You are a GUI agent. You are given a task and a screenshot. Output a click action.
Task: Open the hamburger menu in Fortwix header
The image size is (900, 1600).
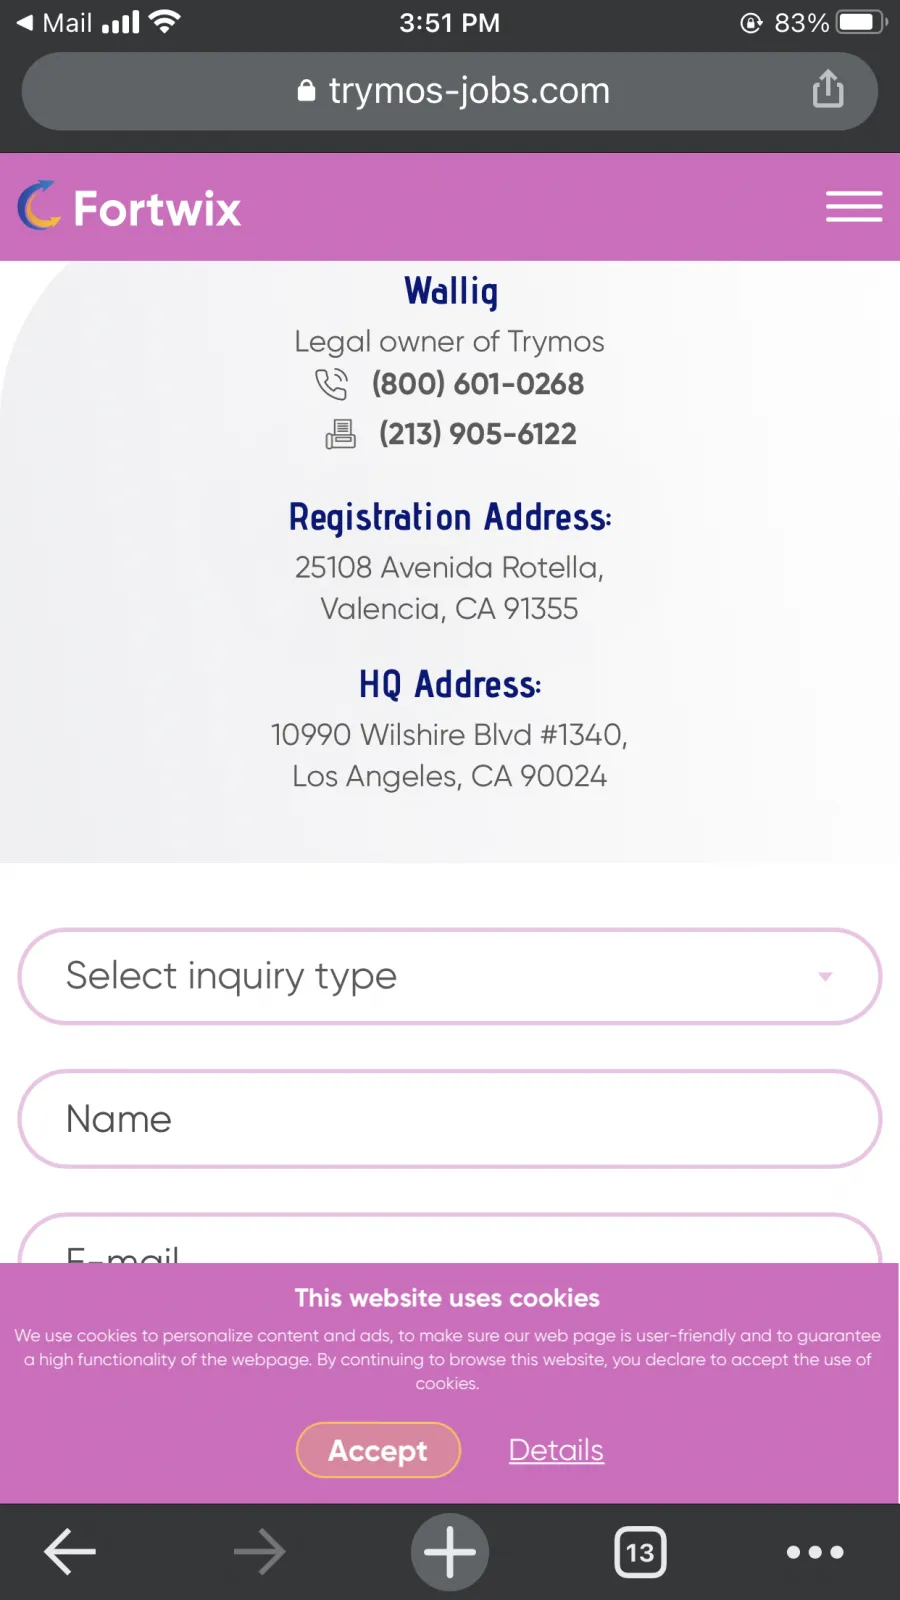click(x=854, y=207)
